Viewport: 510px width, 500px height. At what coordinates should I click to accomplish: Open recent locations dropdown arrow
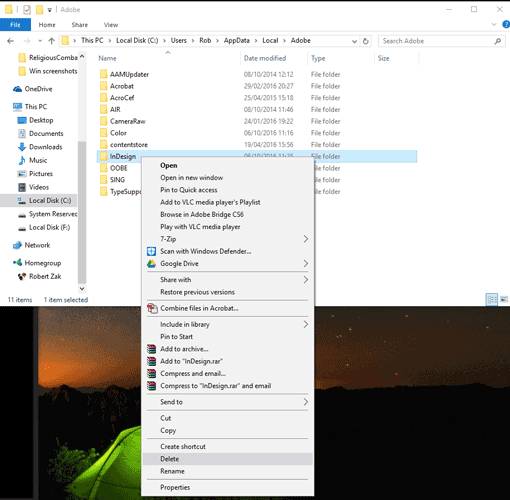click(40, 41)
